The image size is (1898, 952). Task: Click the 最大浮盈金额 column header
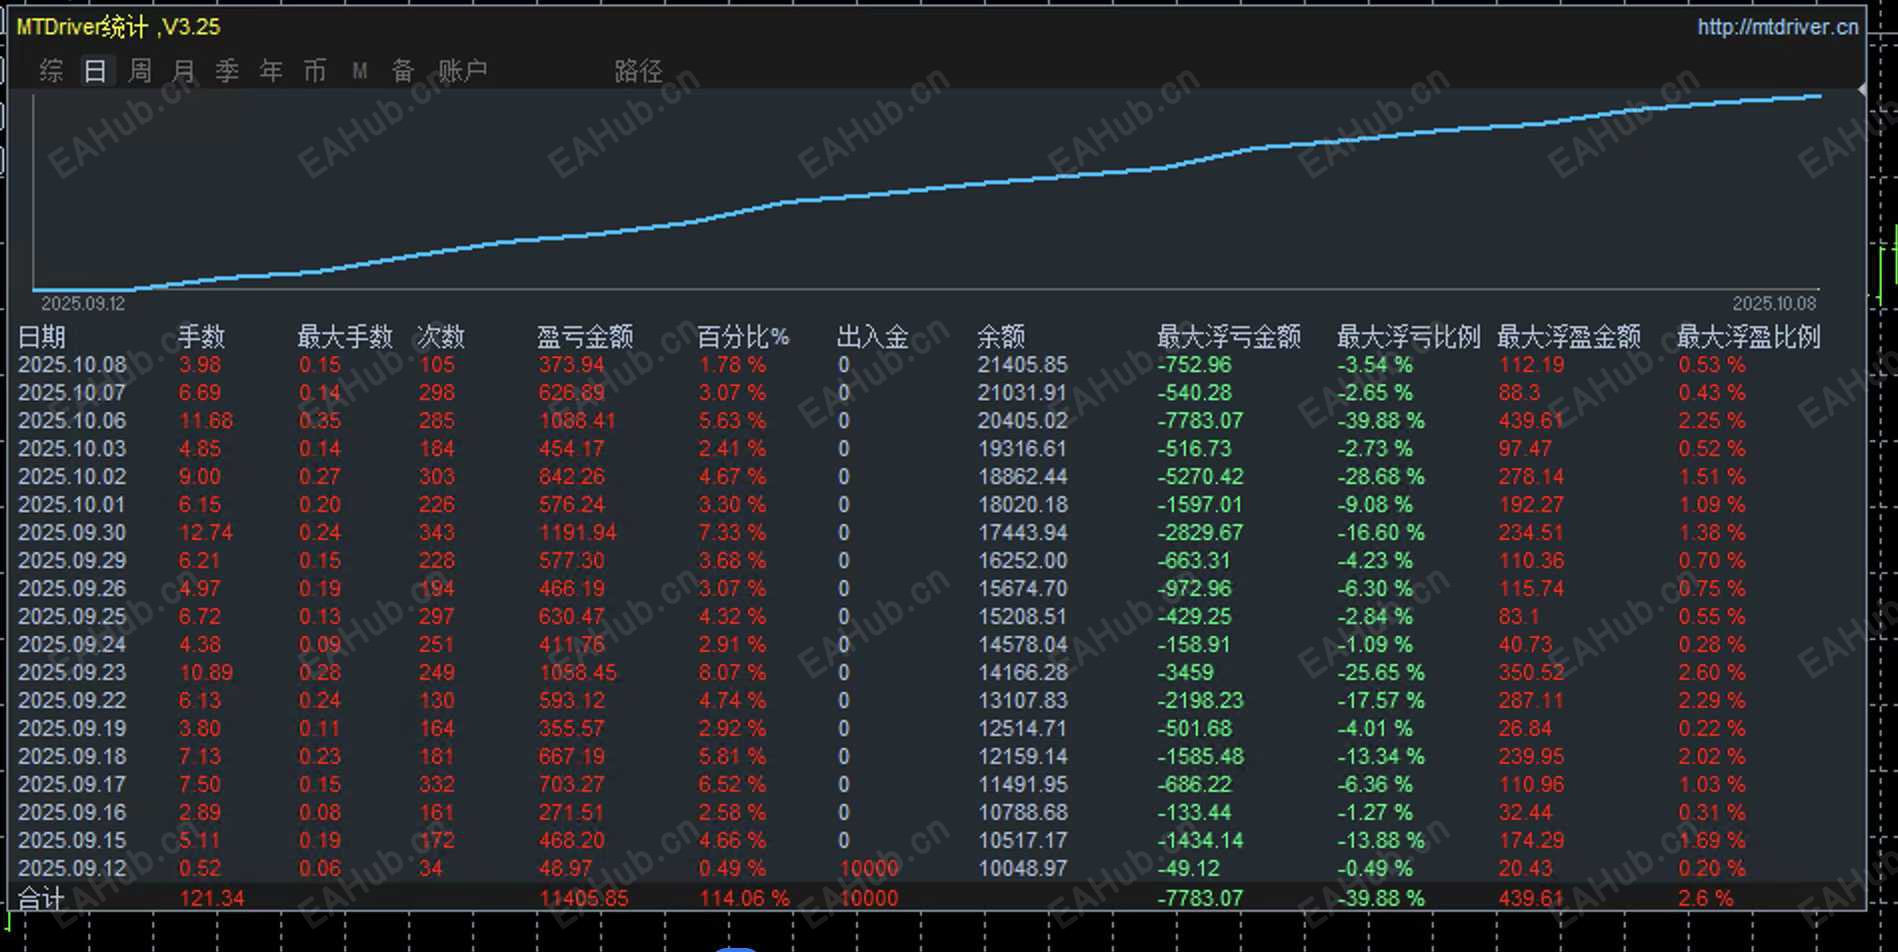point(1569,337)
